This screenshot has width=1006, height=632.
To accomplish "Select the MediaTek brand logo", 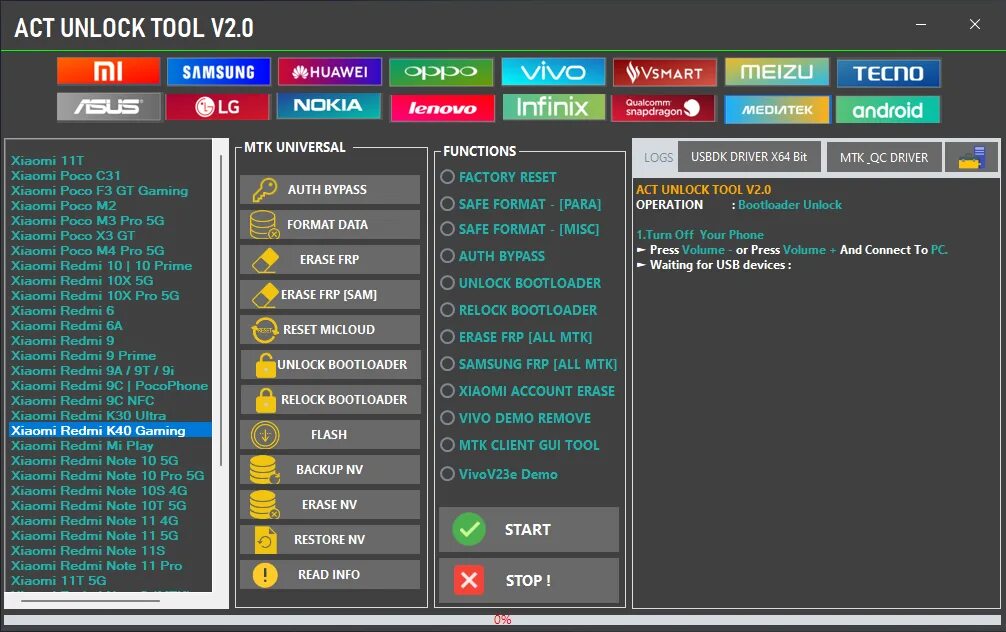I will [x=777, y=109].
